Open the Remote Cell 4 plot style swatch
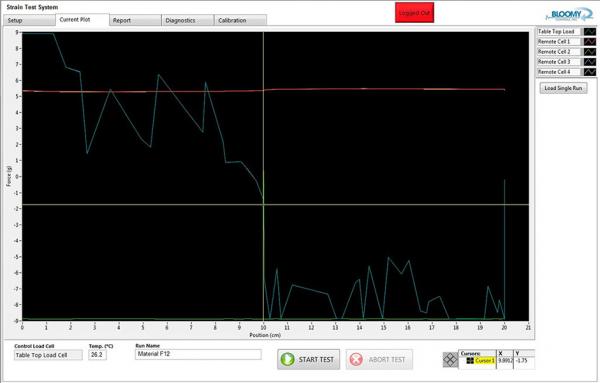 point(589,72)
